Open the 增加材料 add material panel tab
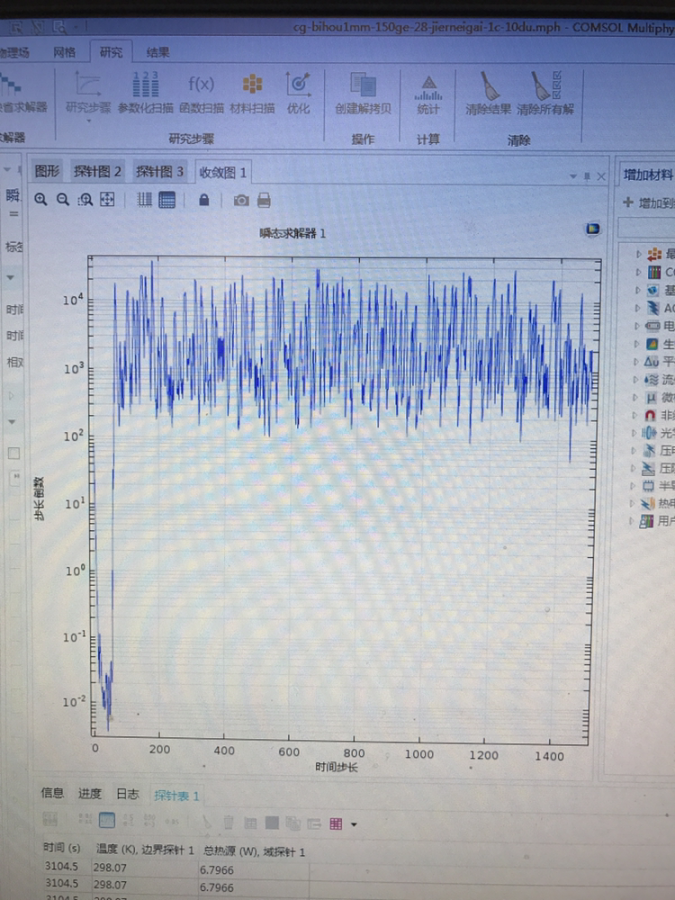 coord(647,174)
